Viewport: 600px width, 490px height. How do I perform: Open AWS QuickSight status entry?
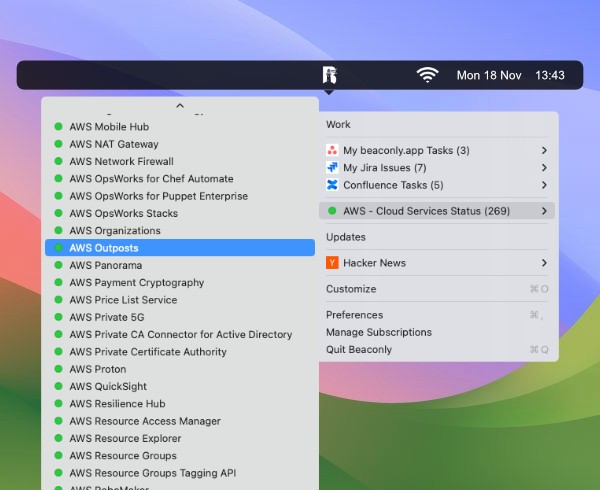pyautogui.click(x=108, y=387)
